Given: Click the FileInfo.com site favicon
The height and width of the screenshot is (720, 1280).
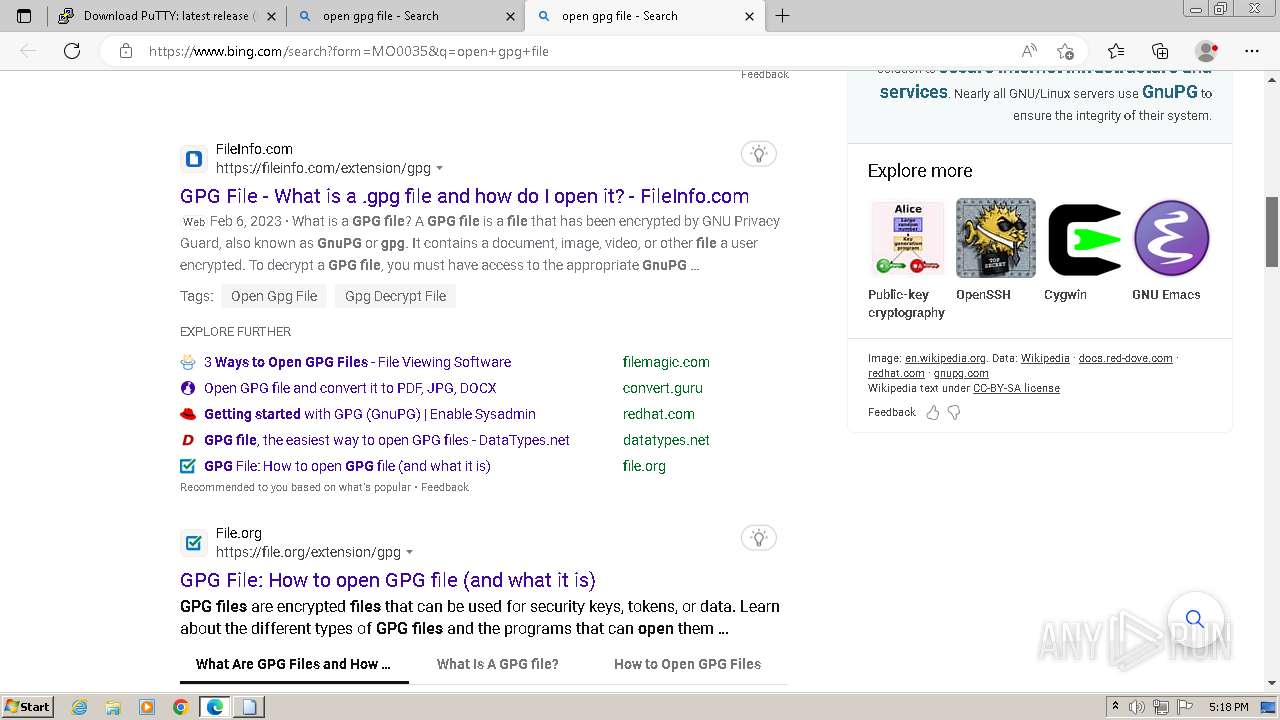Looking at the screenshot, I should coord(194,159).
